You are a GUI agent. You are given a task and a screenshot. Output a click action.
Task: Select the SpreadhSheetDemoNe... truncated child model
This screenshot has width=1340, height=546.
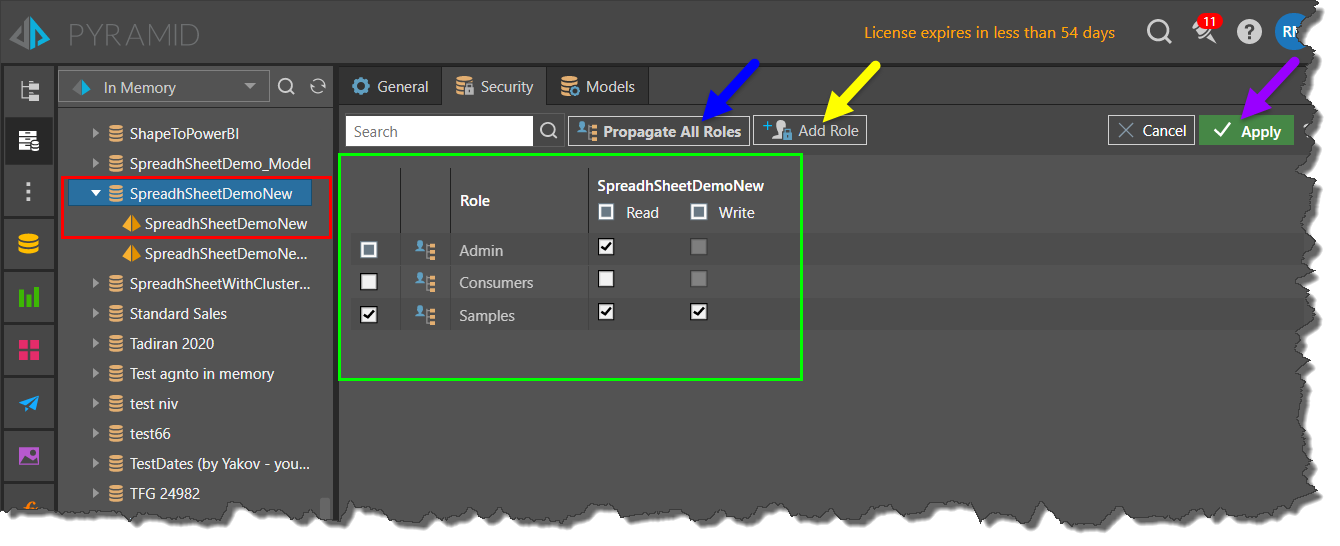226,254
